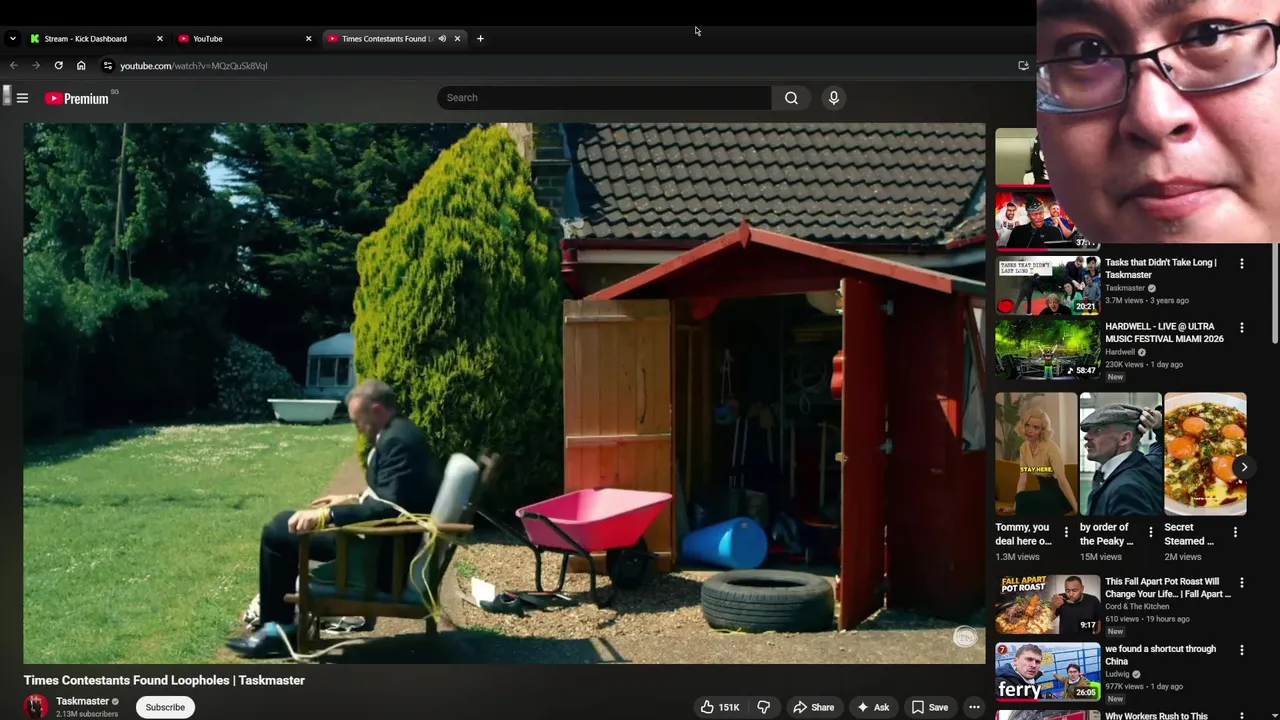The width and height of the screenshot is (1280, 720).
Task: Open Fall Apart Pot Roast thumbnail
Action: click(x=1047, y=604)
